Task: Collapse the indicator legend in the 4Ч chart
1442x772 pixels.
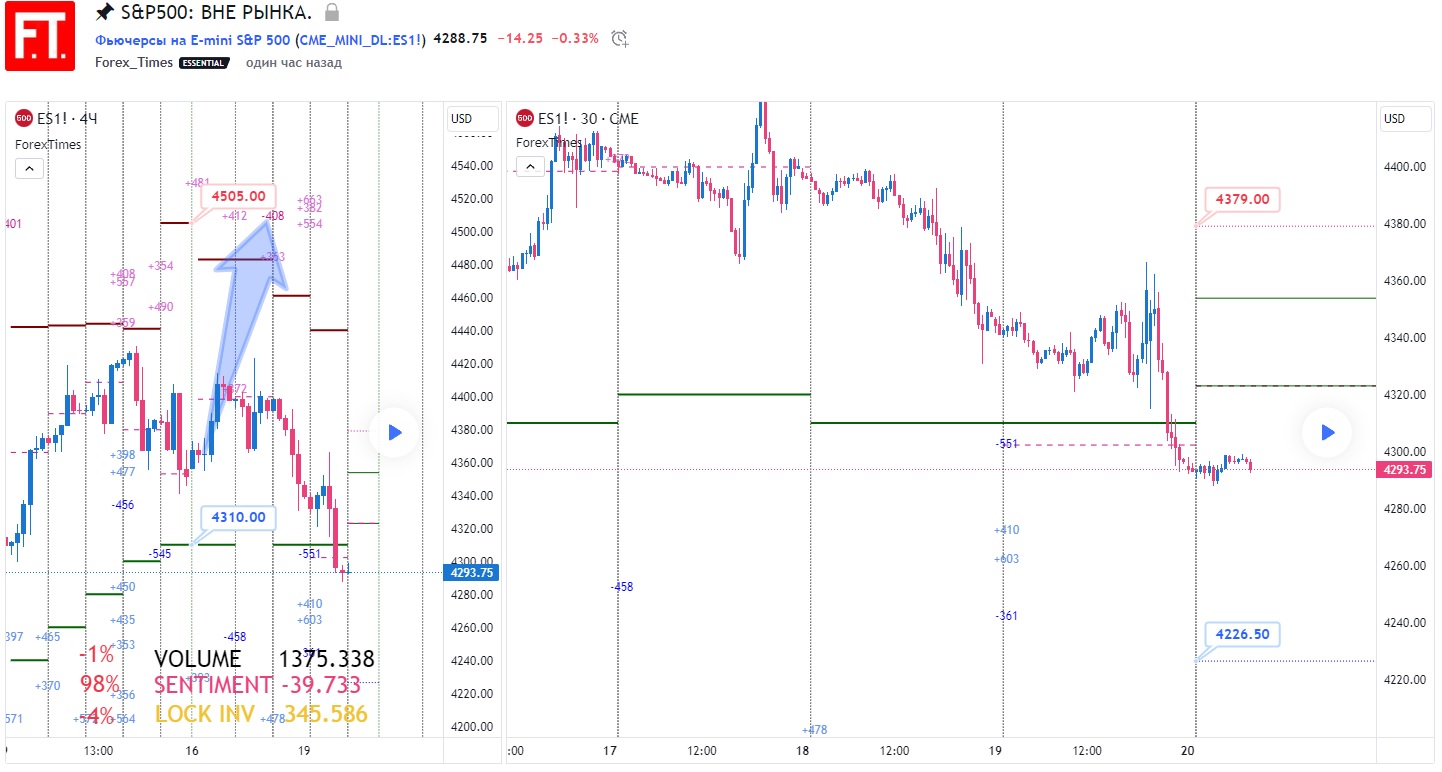Action: point(29,169)
